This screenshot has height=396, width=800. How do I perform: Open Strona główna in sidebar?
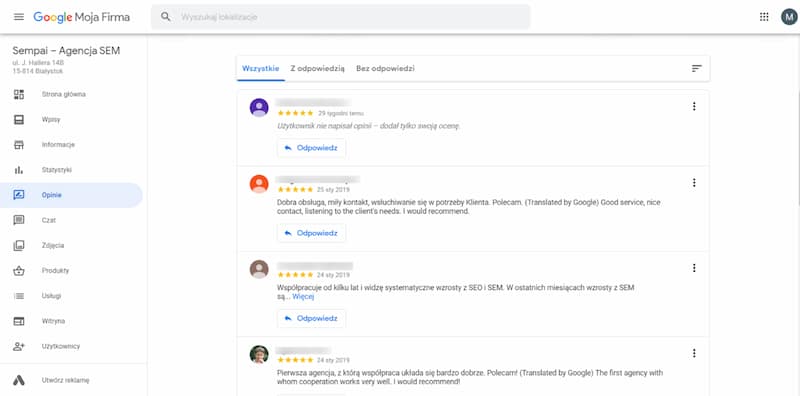pos(71,94)
